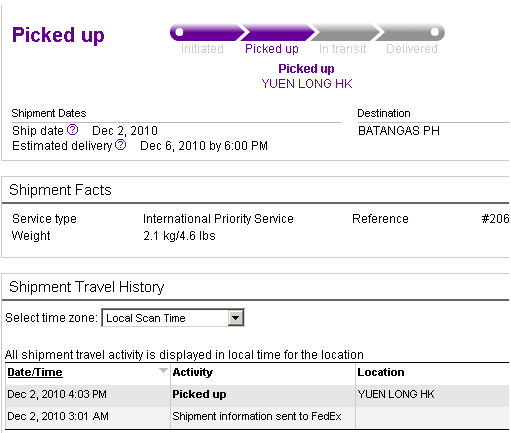Click the white dot on Delivered stage
Viewport: 511px width, 433px height.
[435, 32]
